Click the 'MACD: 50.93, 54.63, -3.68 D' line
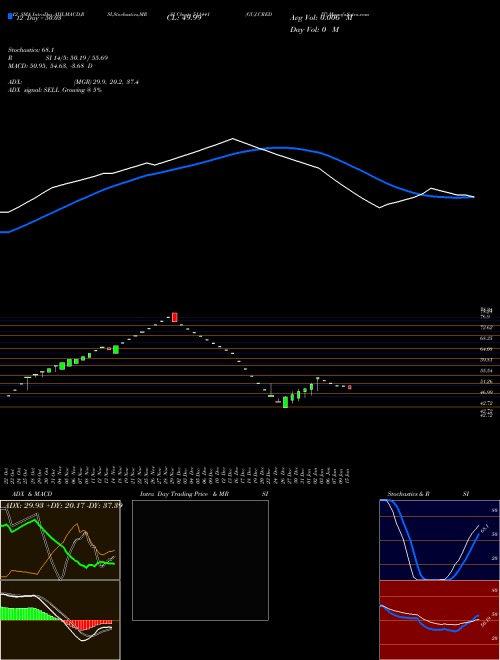This screenshot has height=660, width=500. pos(51,66)
